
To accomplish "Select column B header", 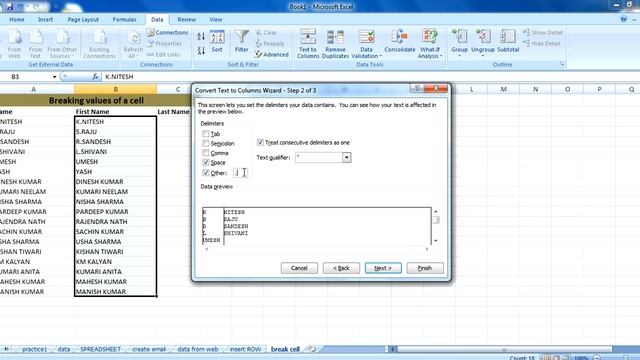I will [116, 89].
